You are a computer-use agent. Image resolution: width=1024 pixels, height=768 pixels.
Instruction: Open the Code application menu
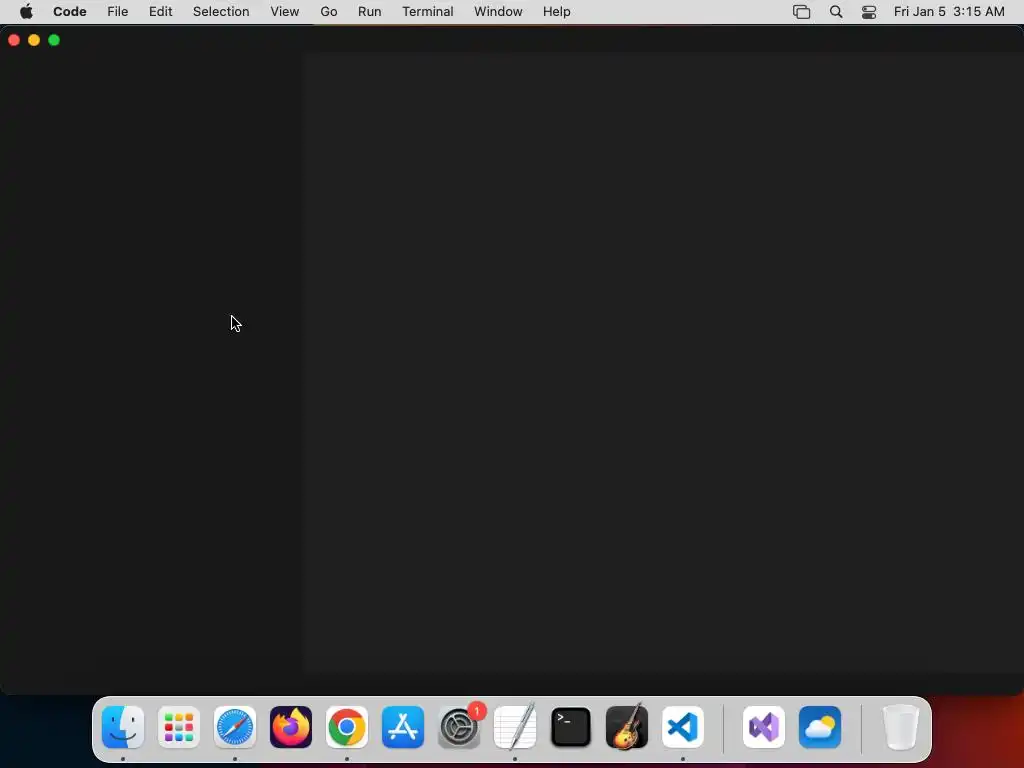point(70,12)
